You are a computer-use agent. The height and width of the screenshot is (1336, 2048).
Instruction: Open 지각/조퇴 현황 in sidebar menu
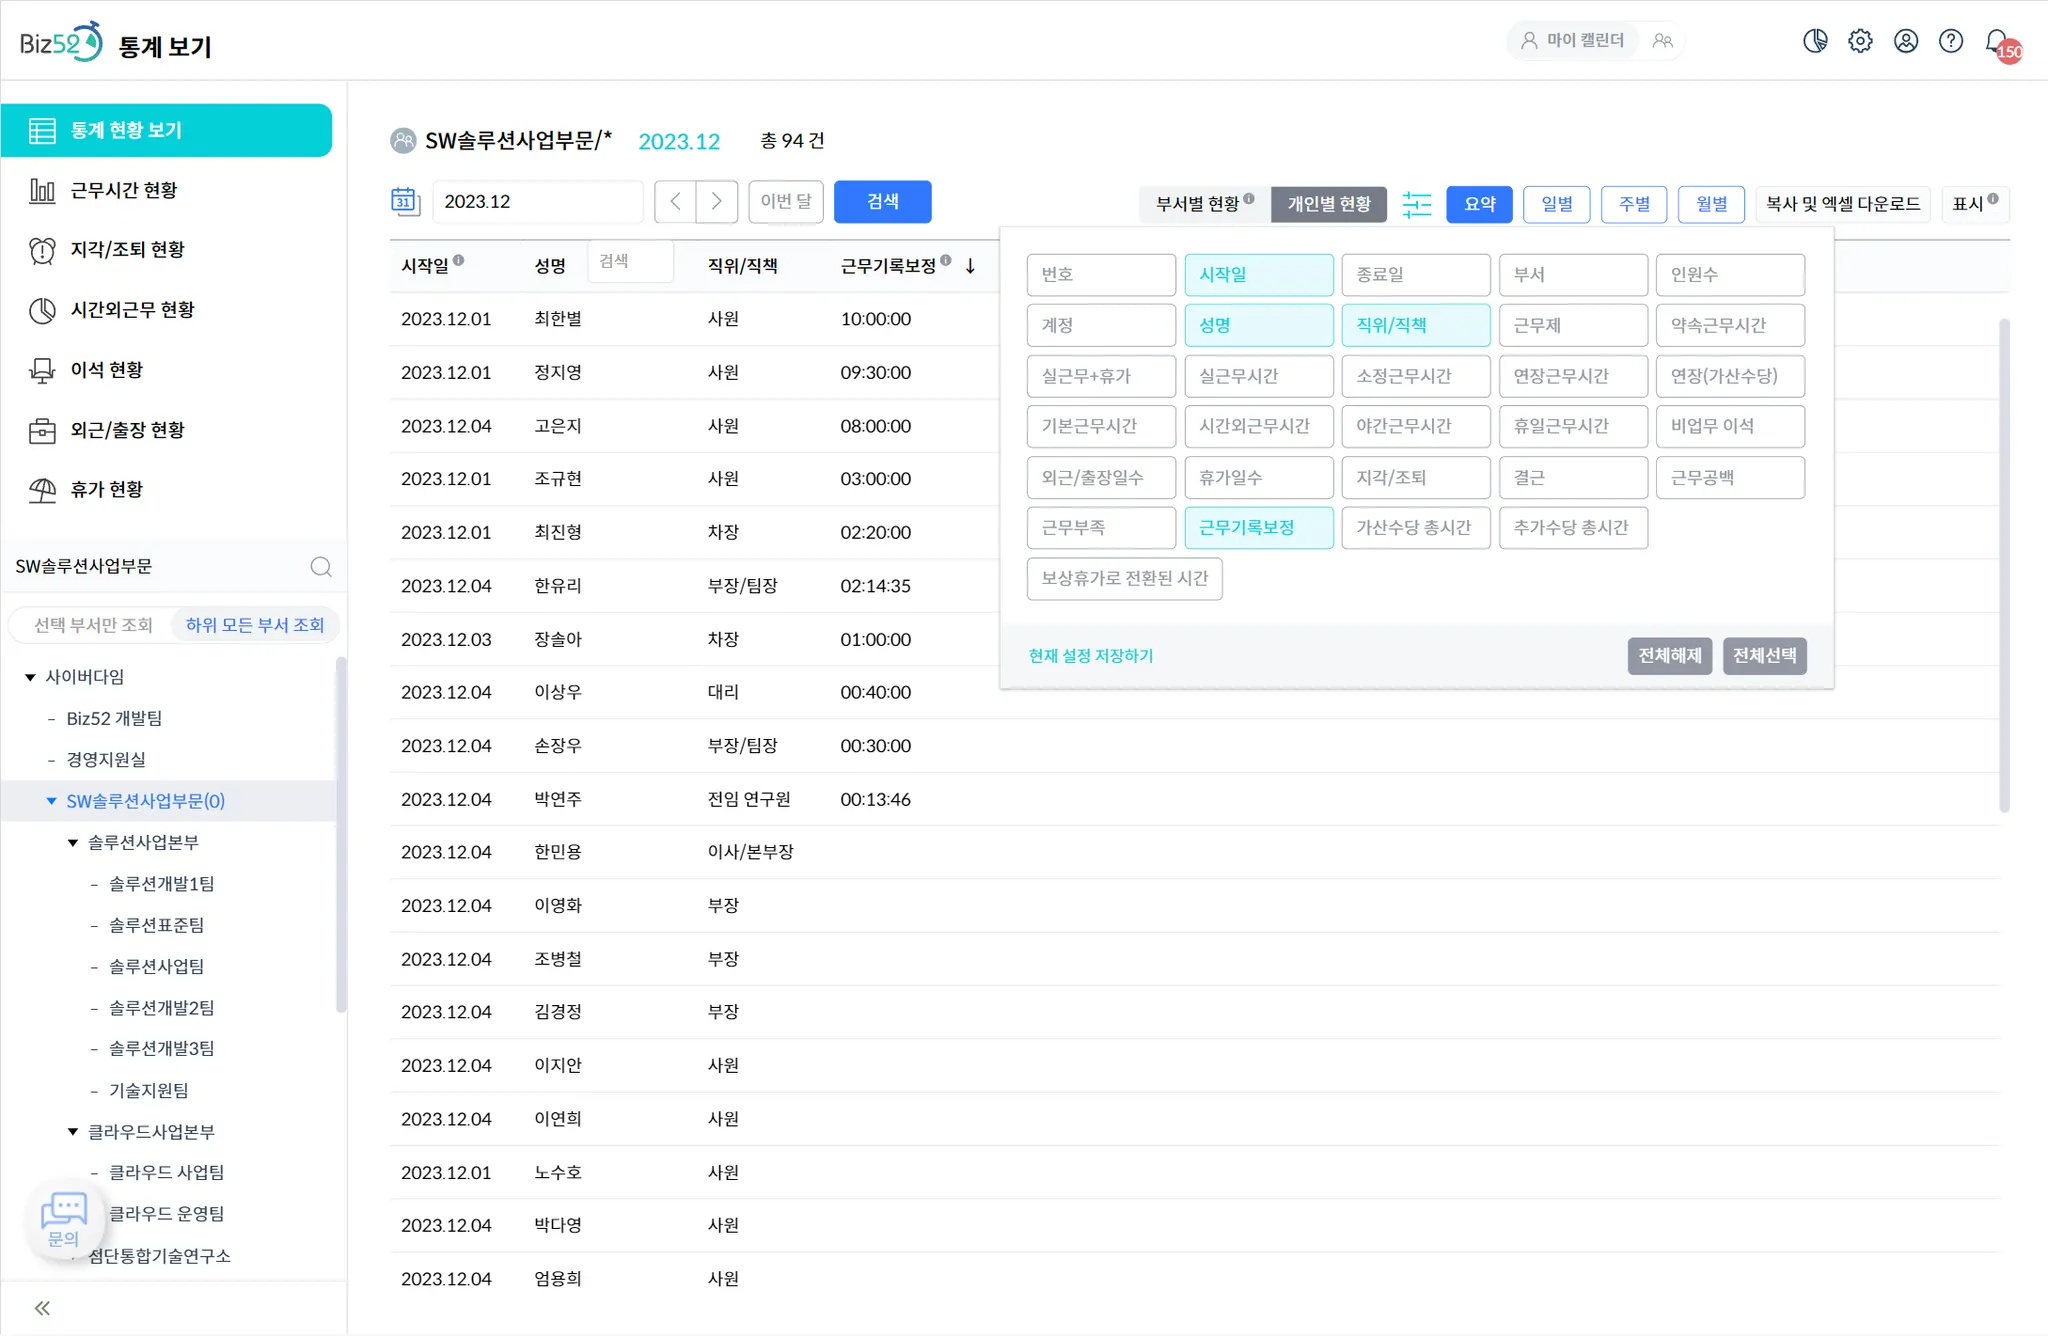coord(127,250)
